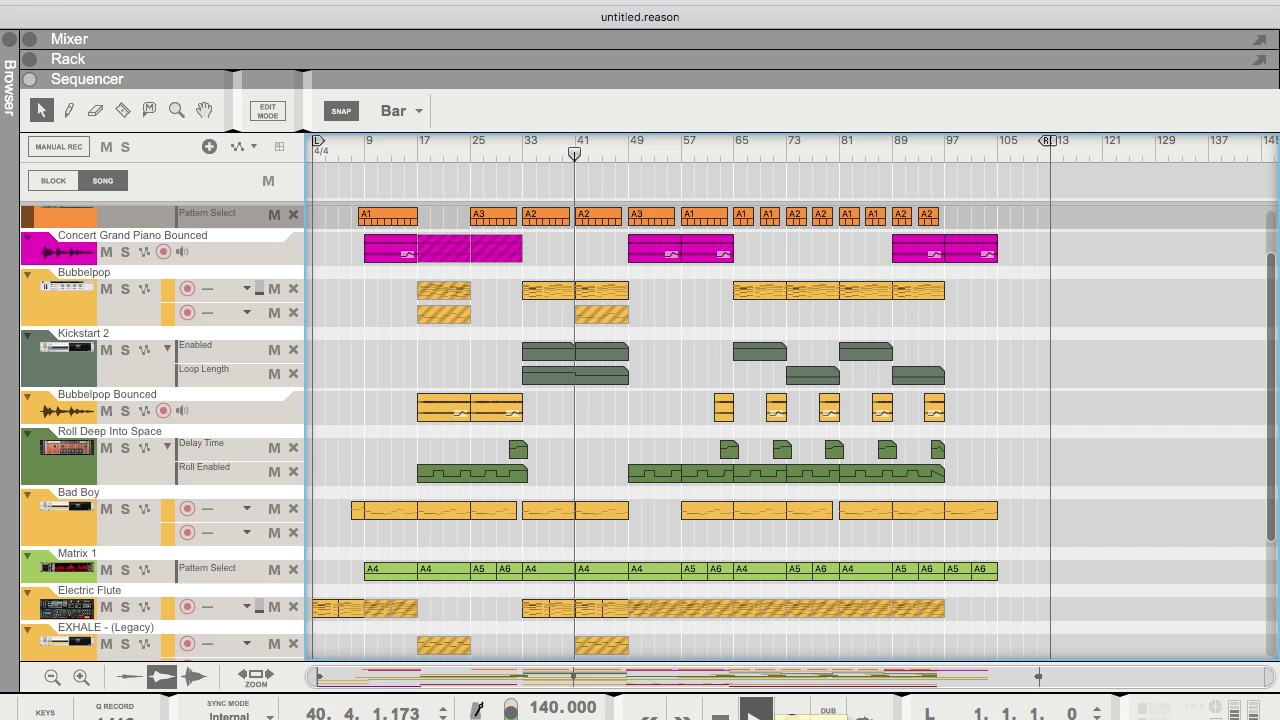Select the Pencil tool
Viewport: 1280px width, 720px height.
69,110
